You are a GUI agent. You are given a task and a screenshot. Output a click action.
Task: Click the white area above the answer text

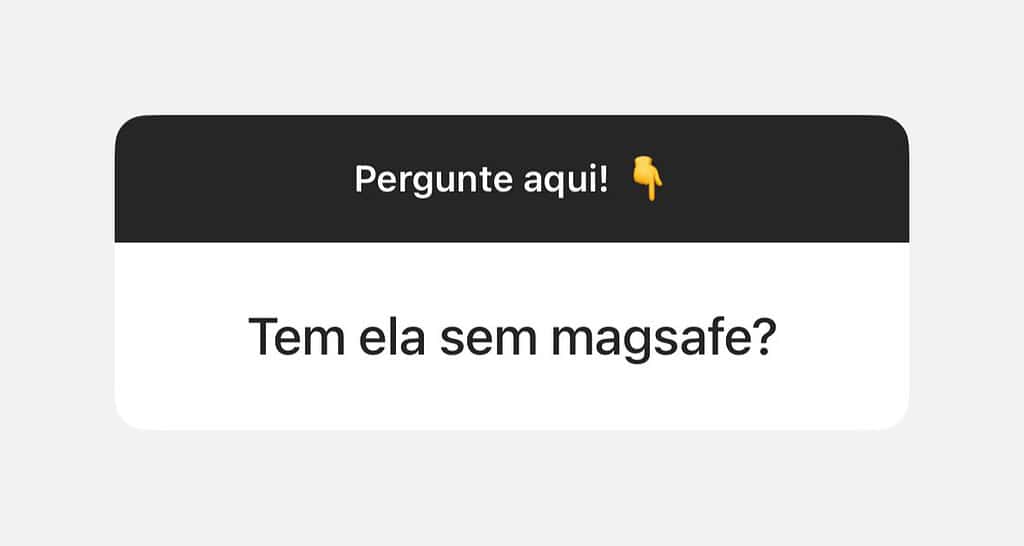point(512,278)
